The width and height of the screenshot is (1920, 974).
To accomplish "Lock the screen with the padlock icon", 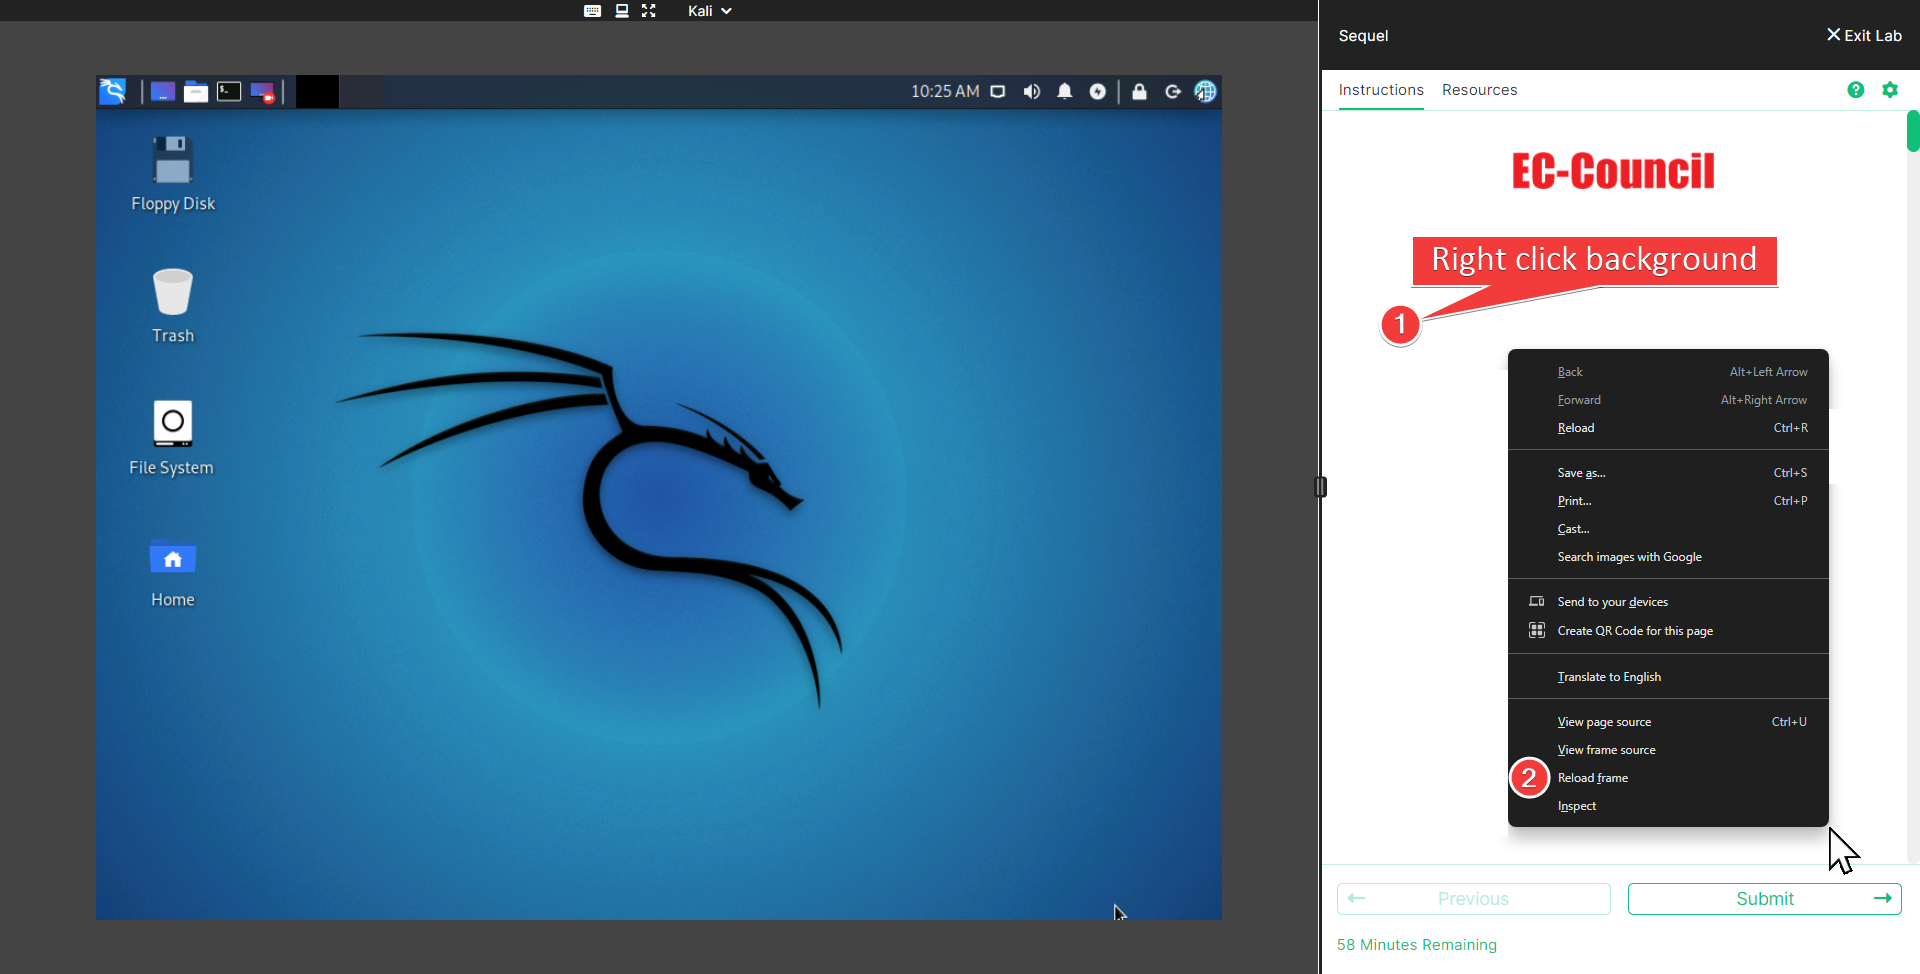I will click(1139, 92).
